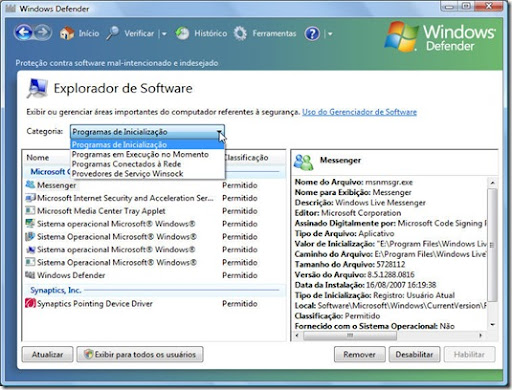Viewport: 512px width, 390px height.
Task: Click the Synaptics Pointing Device Driver icon
Action: point(30,303)
